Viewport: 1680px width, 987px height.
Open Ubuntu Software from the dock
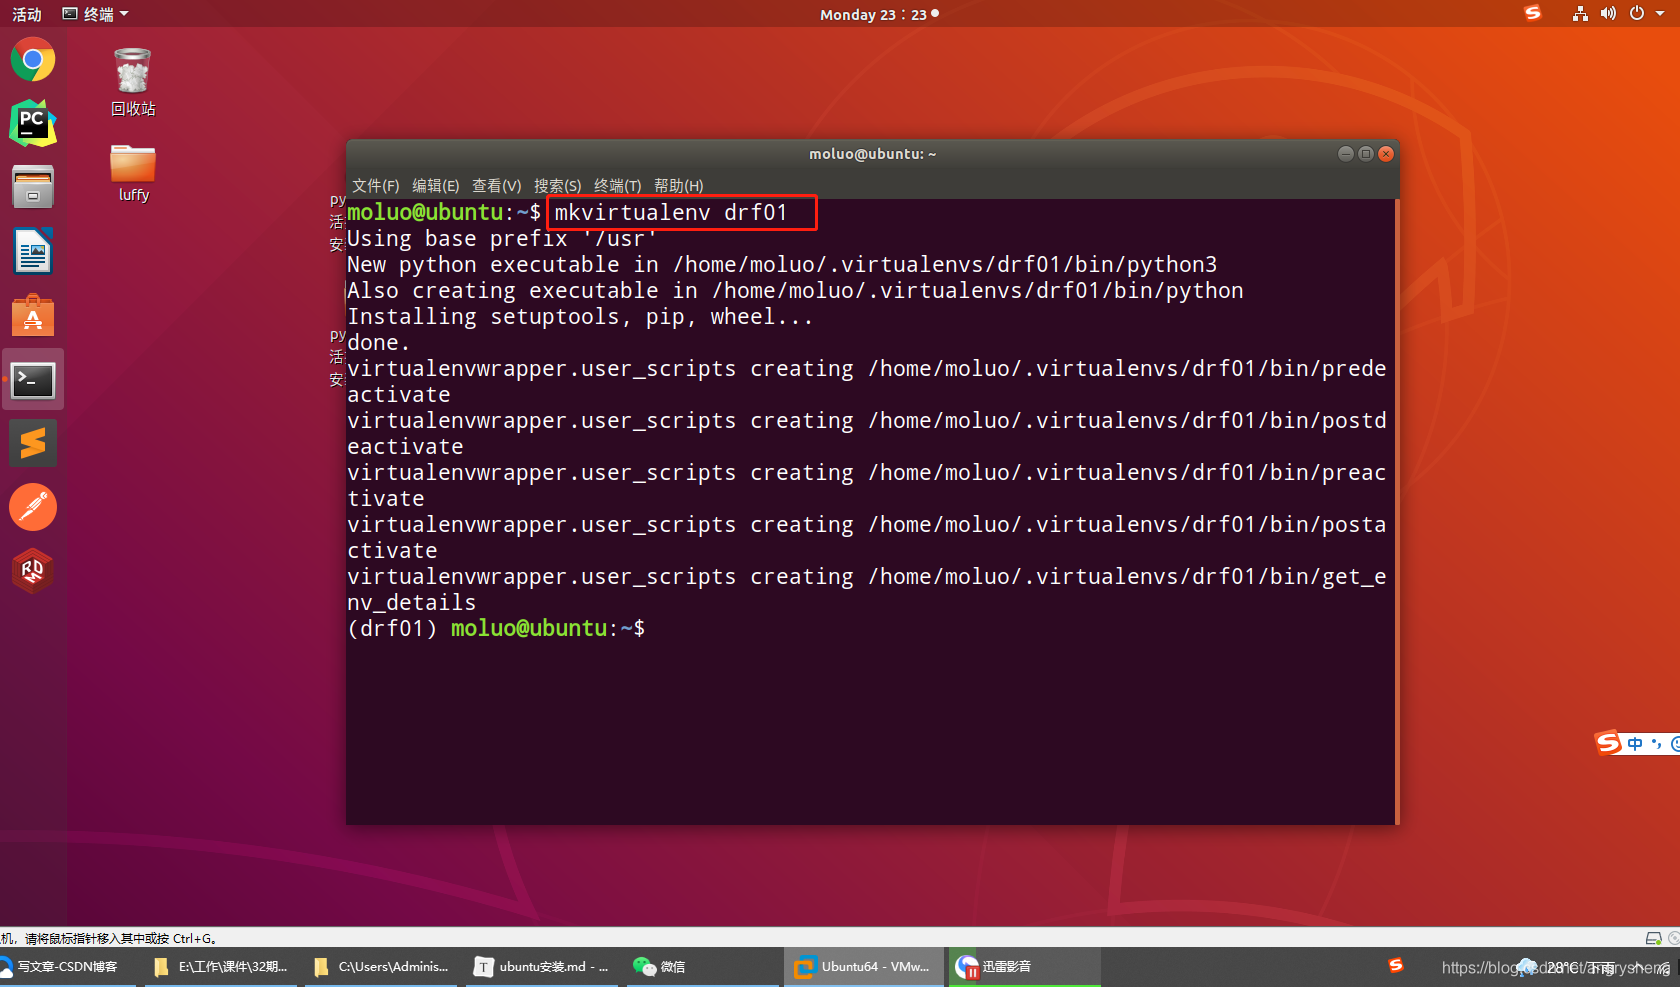[33, 315]
